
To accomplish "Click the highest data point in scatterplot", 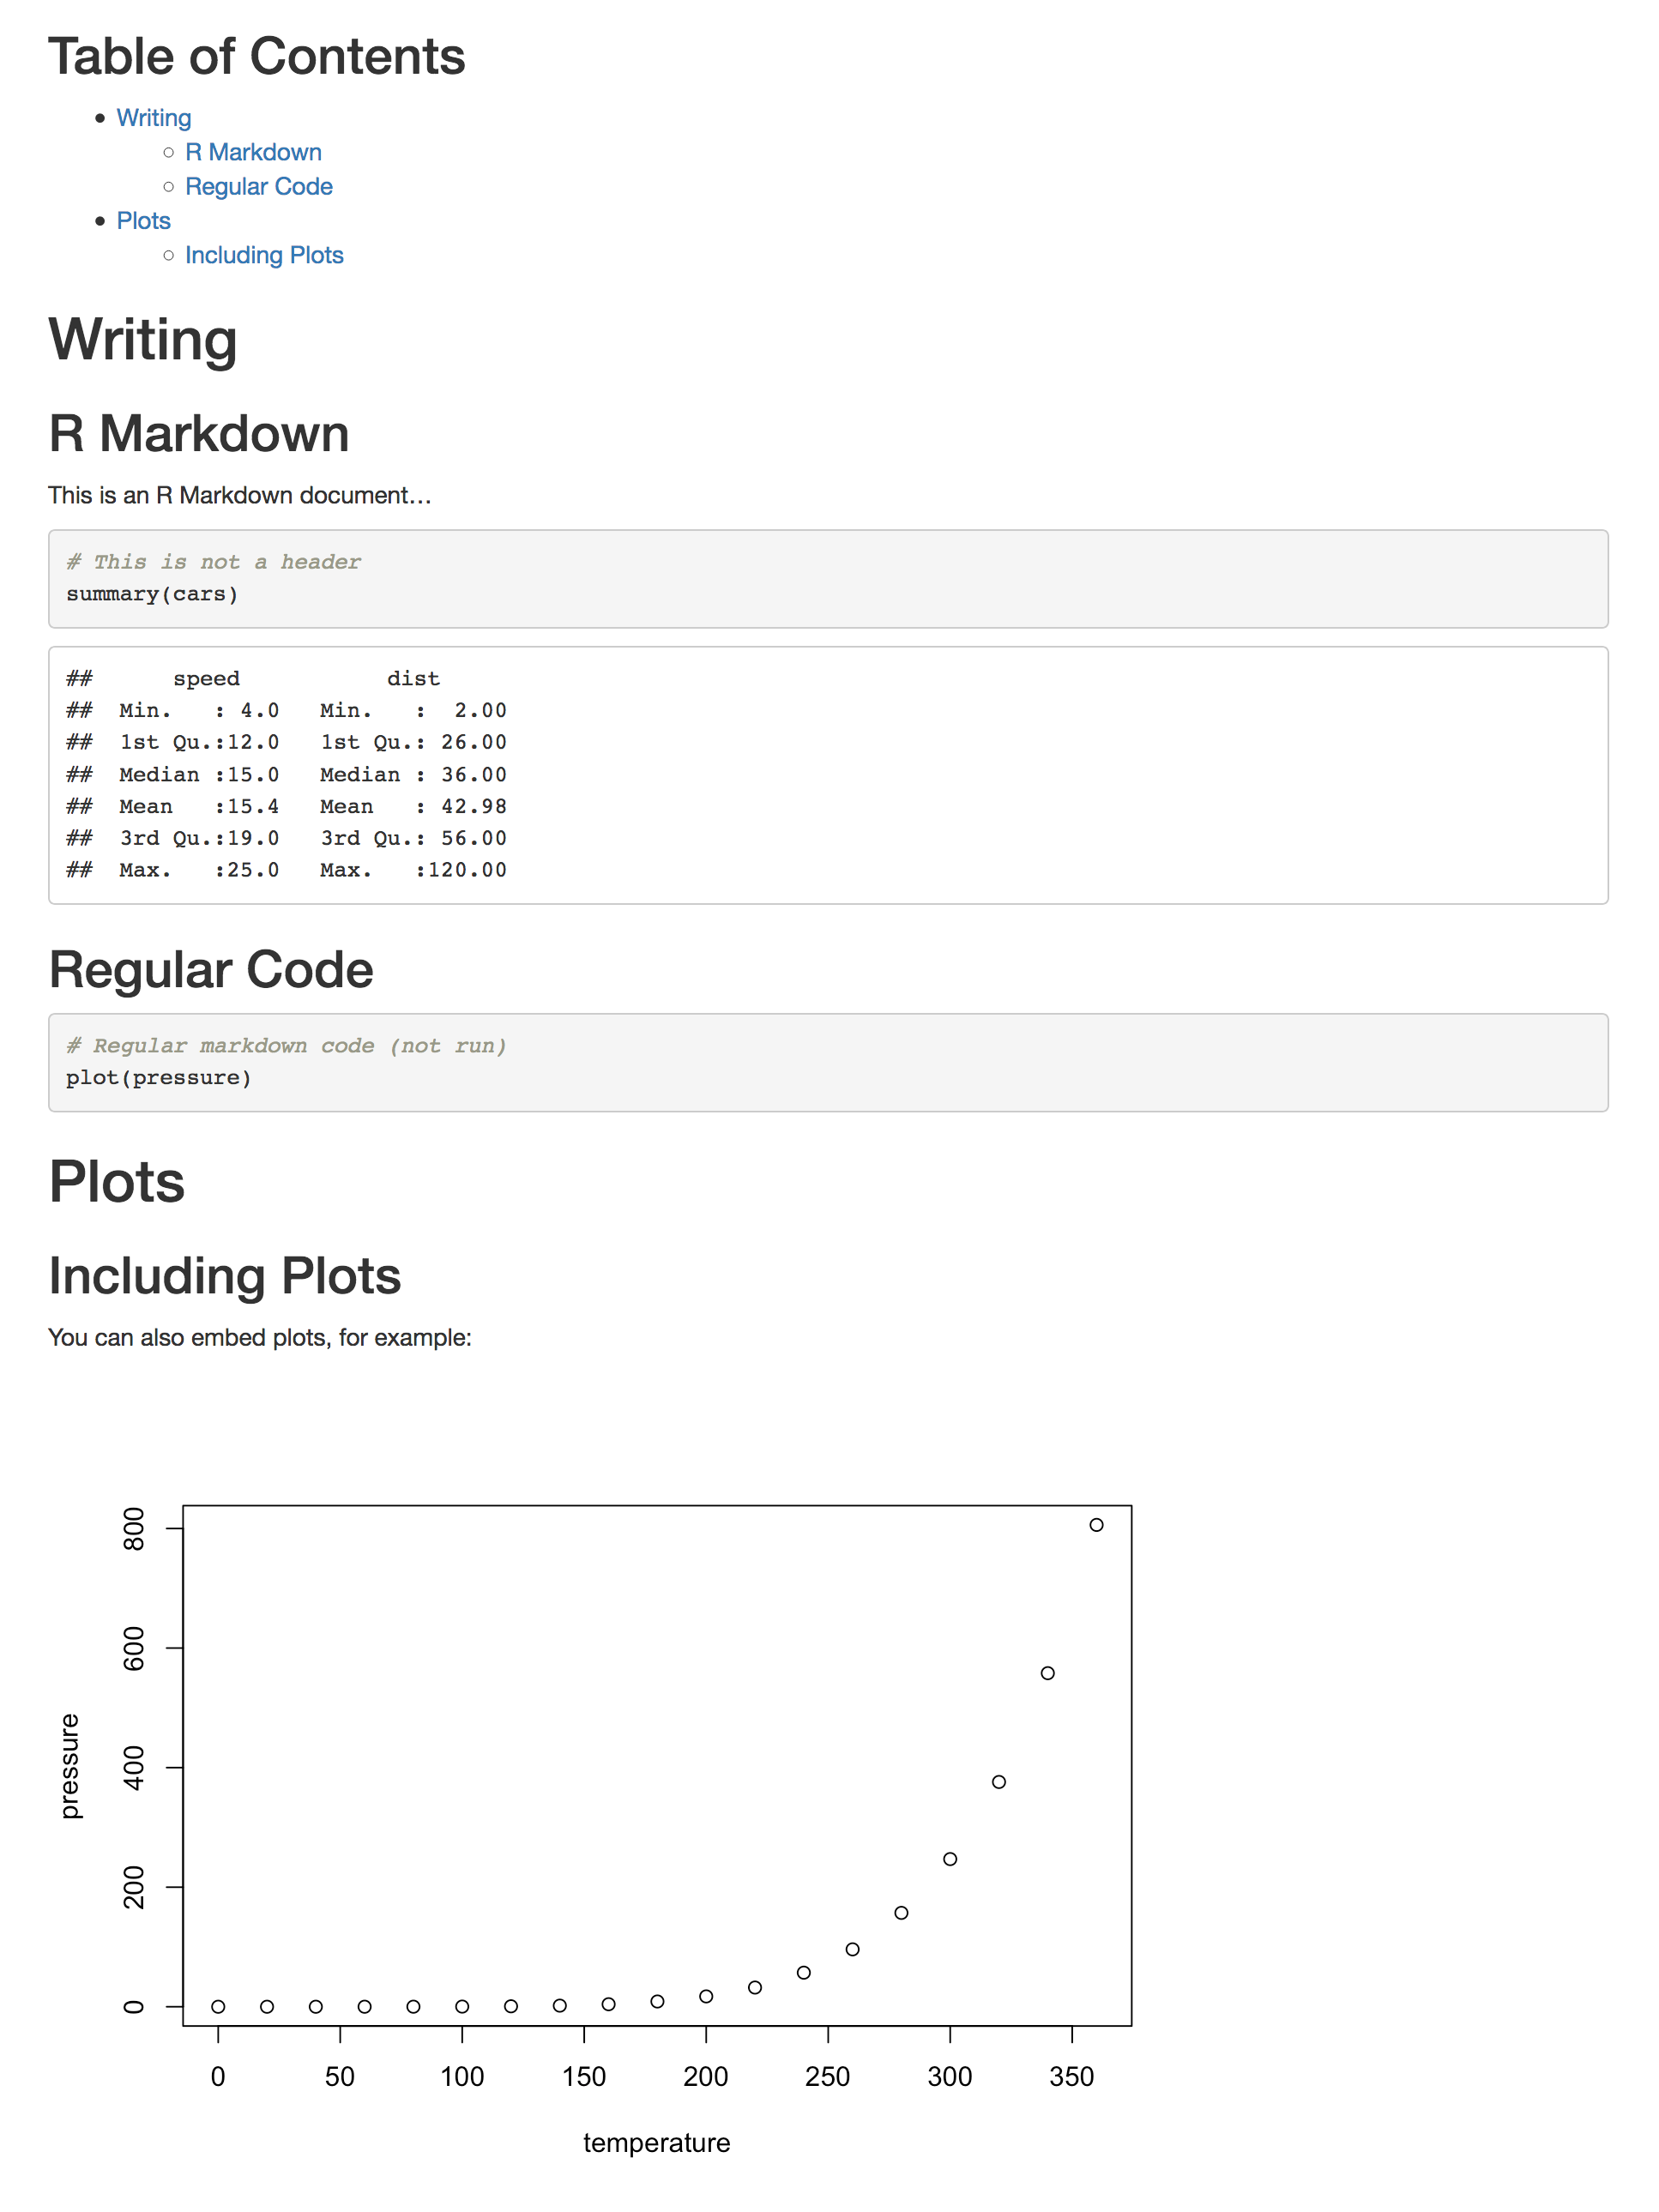I will (x=1096, y=1525).
